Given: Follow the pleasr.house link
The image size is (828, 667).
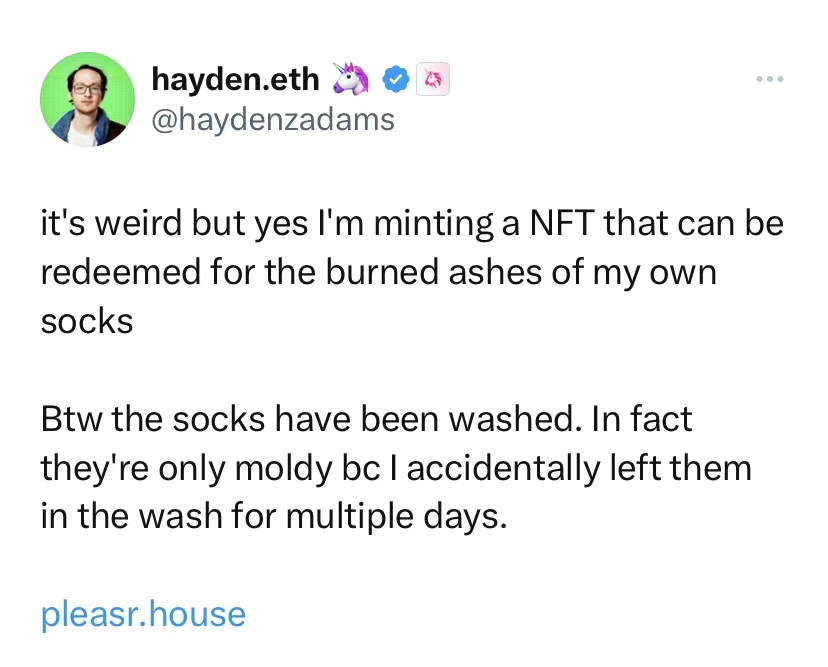Looking at the screenshot, I should click(x=143, y=613).
